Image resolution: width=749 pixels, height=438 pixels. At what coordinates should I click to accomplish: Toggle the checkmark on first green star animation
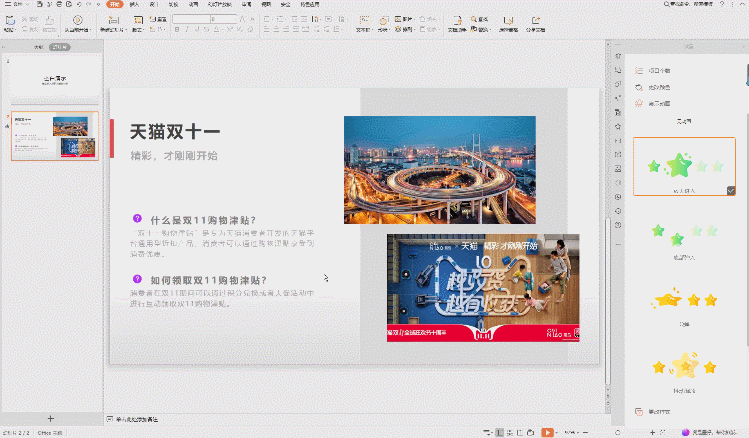point(731,189)
